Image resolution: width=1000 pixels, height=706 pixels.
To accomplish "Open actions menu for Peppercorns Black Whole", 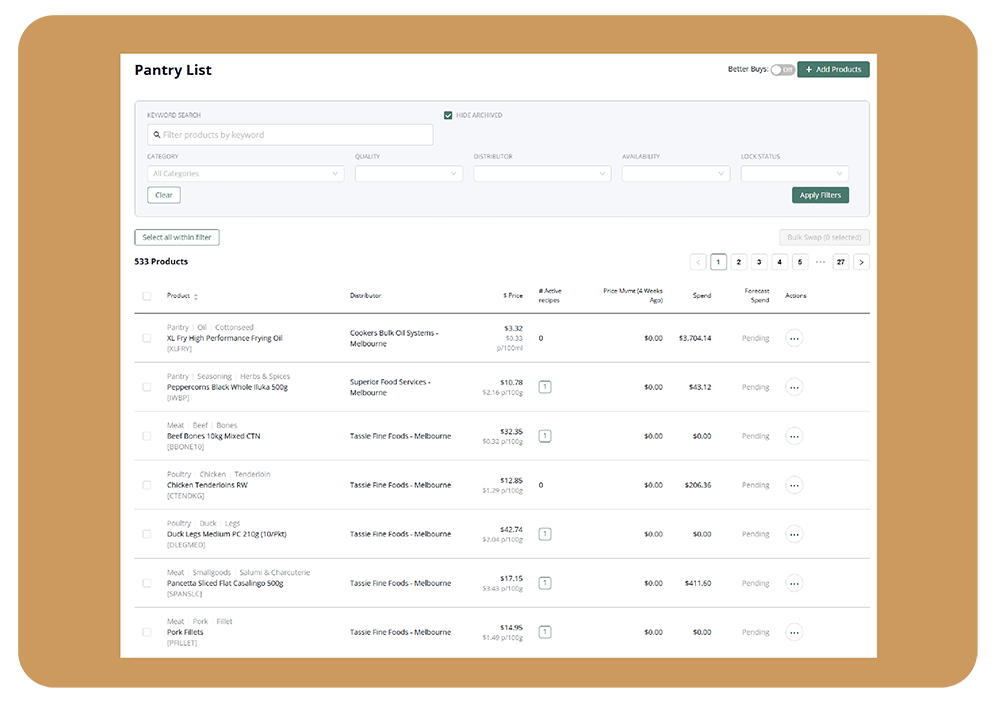I will [794, 387].
